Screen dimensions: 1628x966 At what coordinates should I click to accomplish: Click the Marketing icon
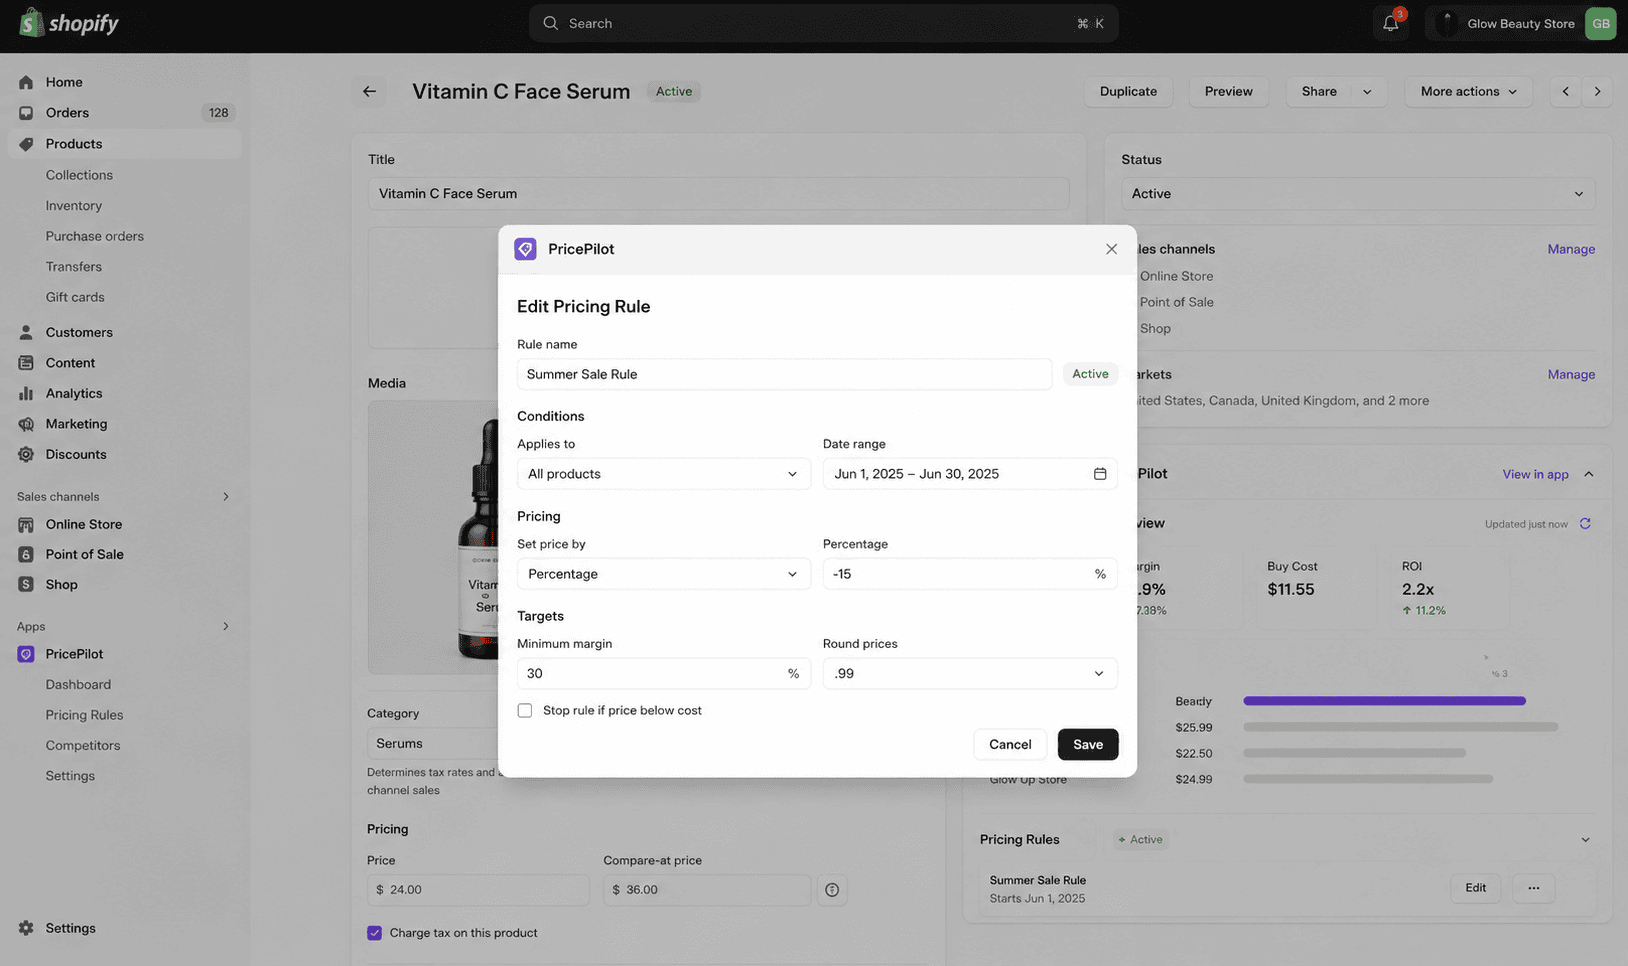[26, 424]
